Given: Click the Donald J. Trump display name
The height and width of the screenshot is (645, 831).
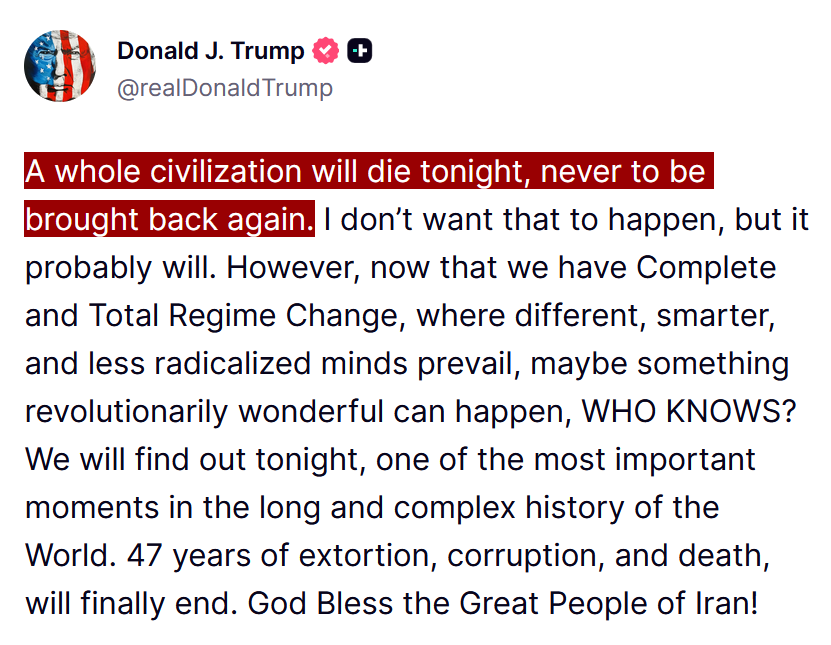Looking at the screenshot, I should pos(210,50).
